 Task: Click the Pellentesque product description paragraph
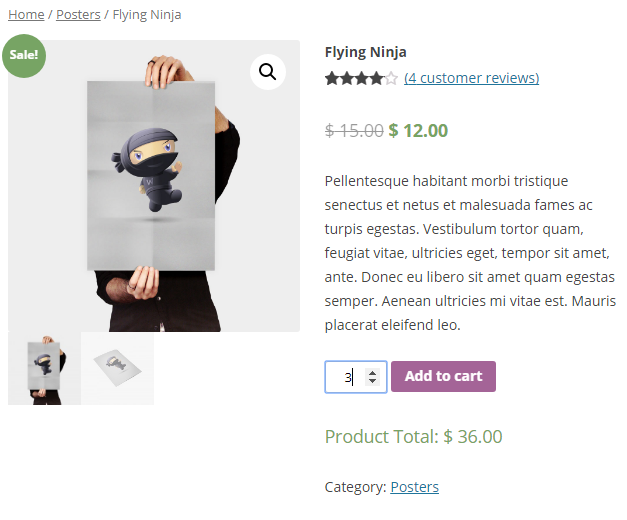click(470, 253)
